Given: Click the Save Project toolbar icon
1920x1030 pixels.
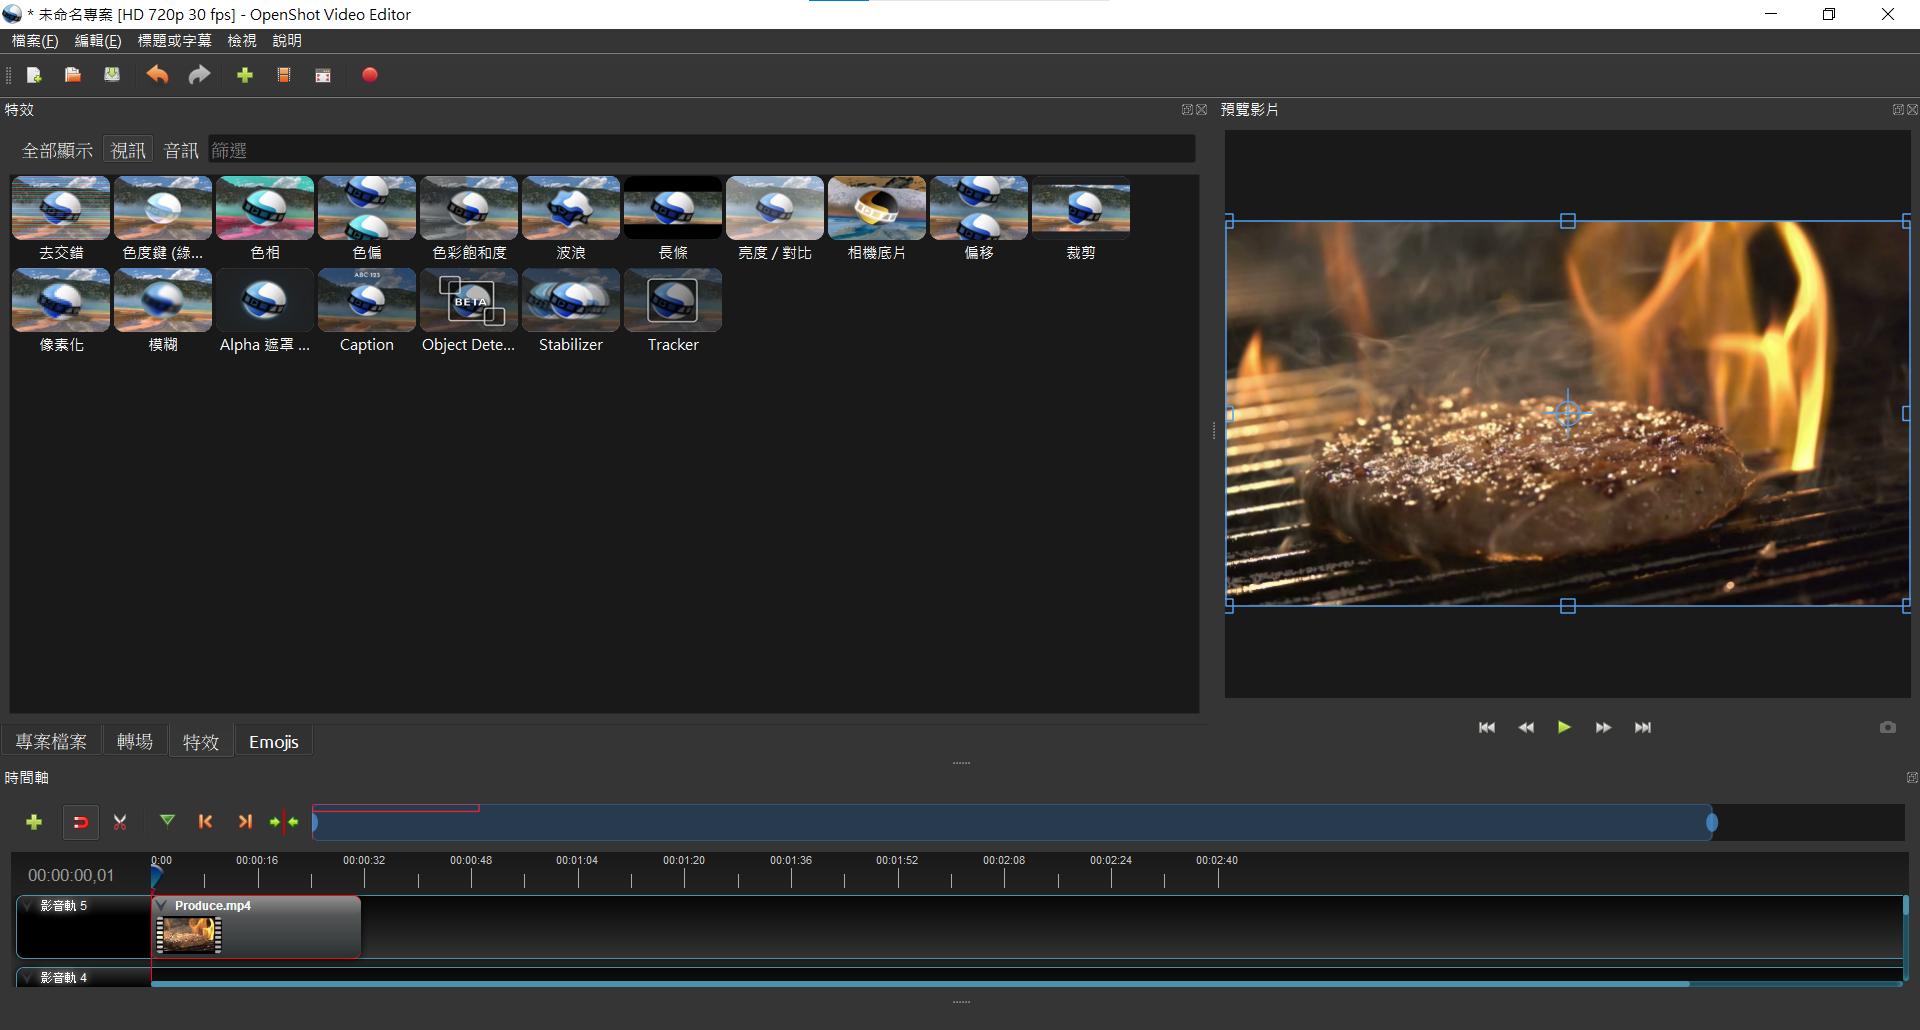Looking at the screenshot, I should [112, 75].
